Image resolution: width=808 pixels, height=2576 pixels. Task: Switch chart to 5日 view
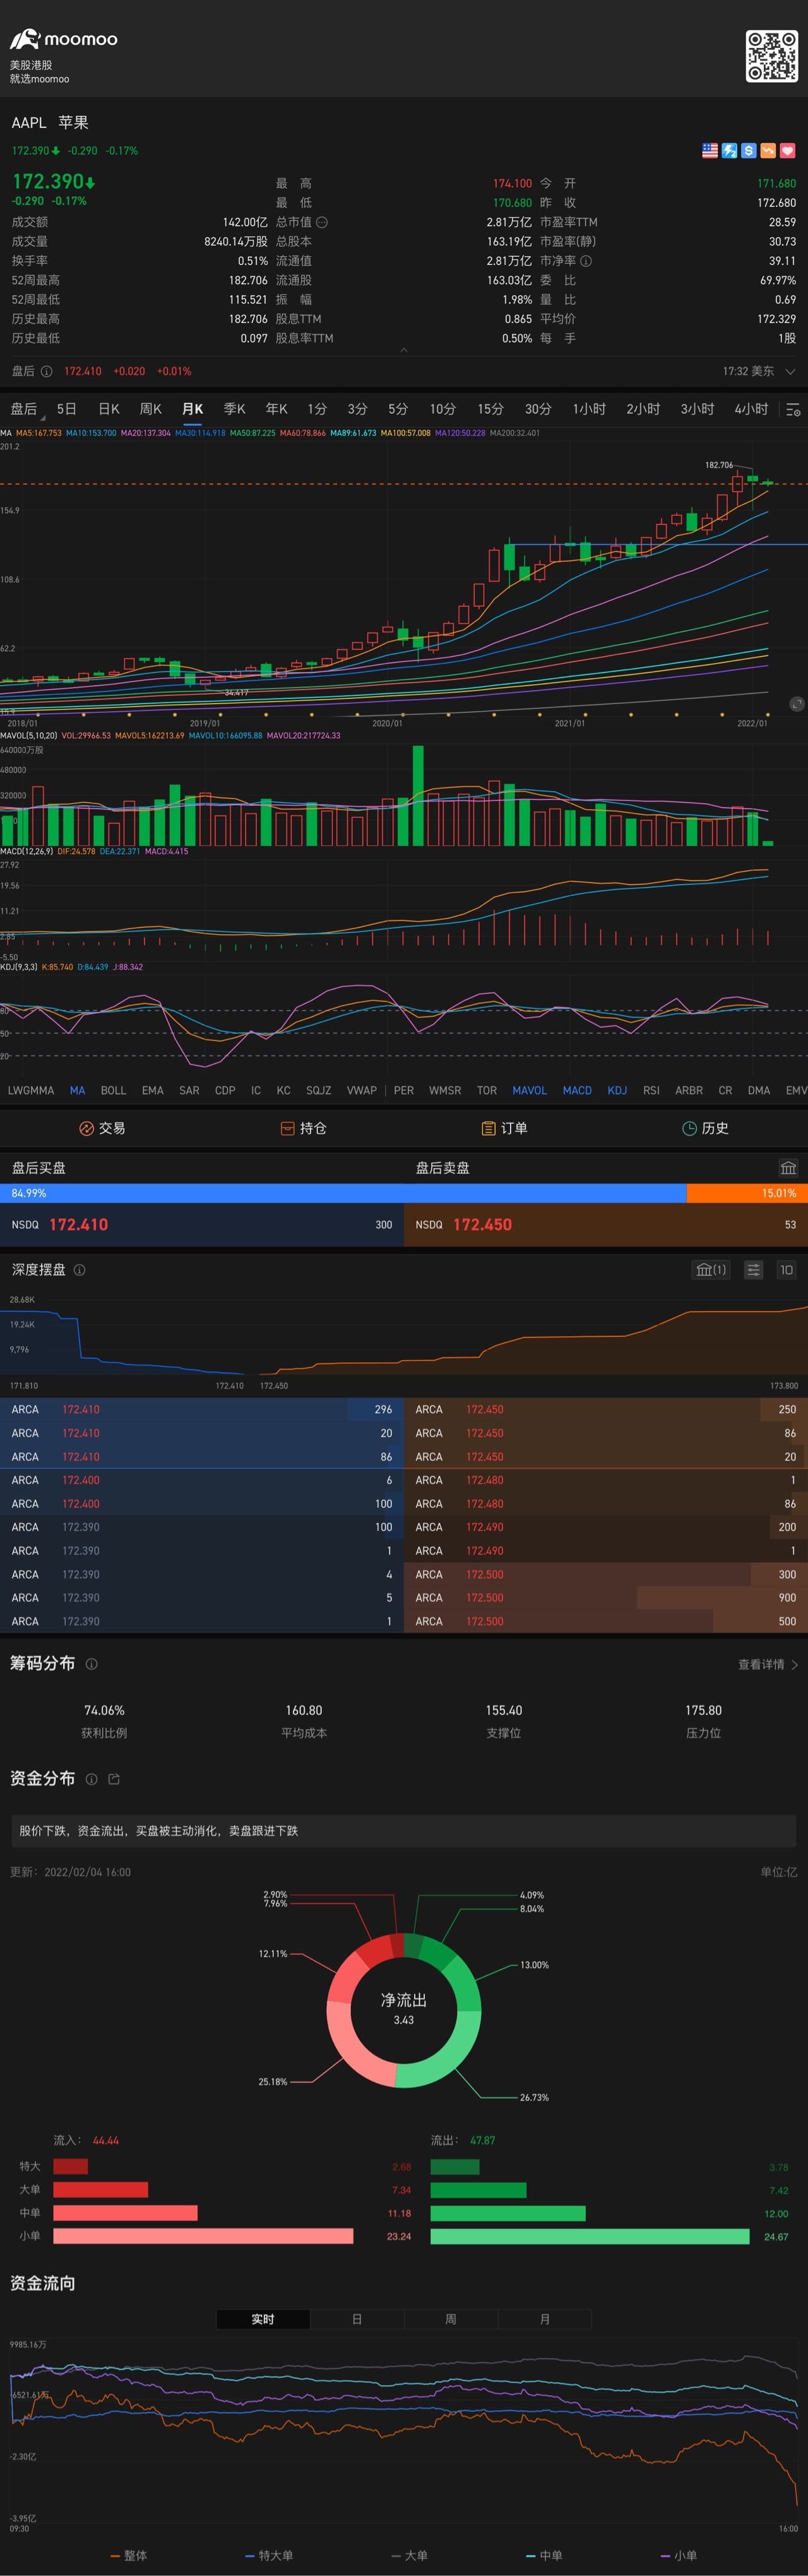66,409
